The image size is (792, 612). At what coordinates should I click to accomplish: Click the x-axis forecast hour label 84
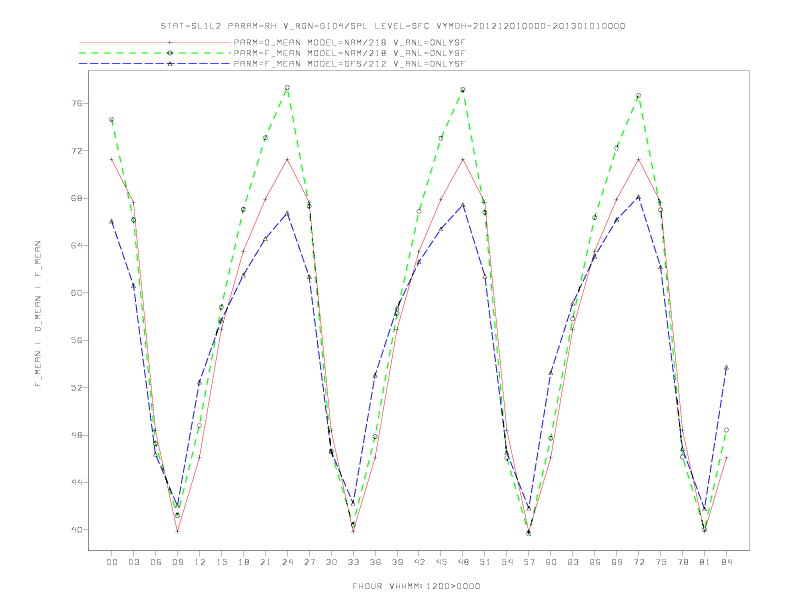727,562
